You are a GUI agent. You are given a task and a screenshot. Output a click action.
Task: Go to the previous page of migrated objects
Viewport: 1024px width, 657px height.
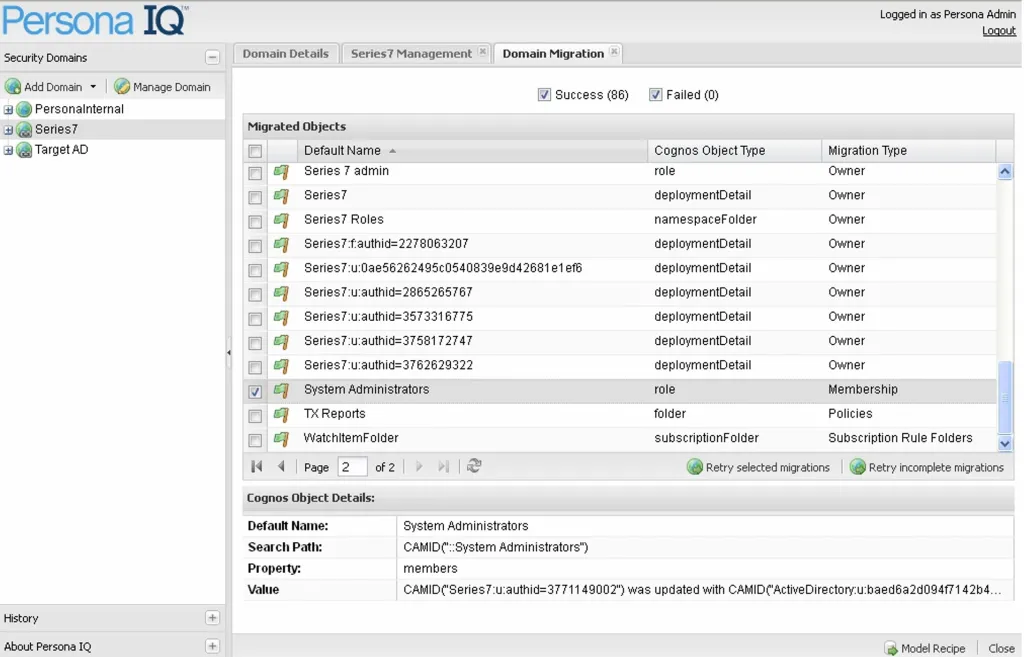pyautogui.click(x=281, y=466)
